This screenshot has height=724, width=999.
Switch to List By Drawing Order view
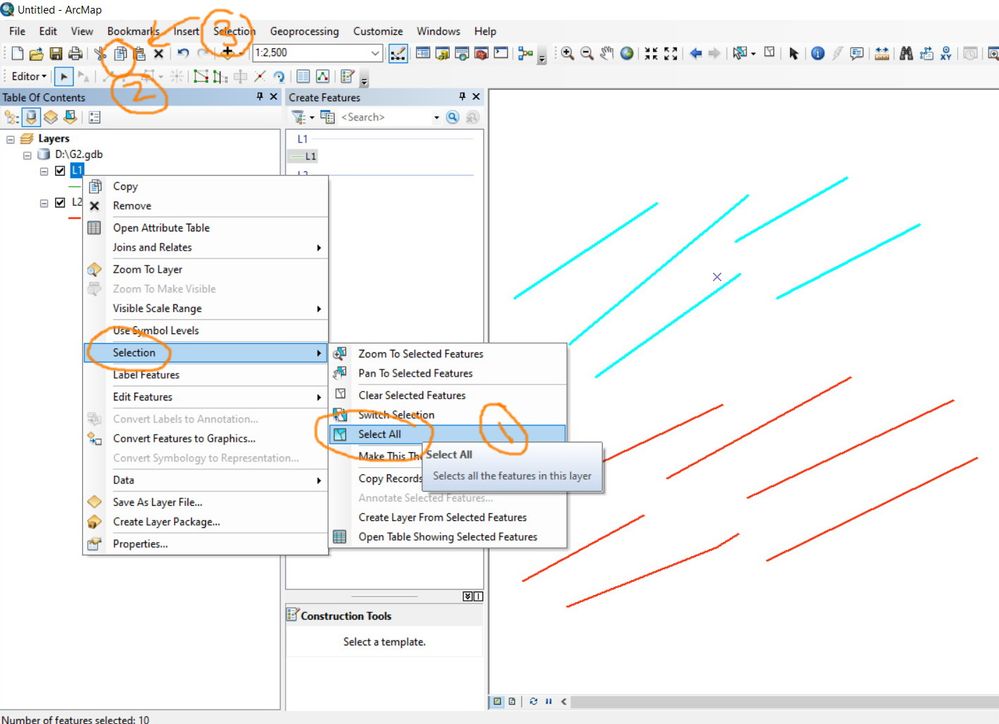tap(11, 117)
